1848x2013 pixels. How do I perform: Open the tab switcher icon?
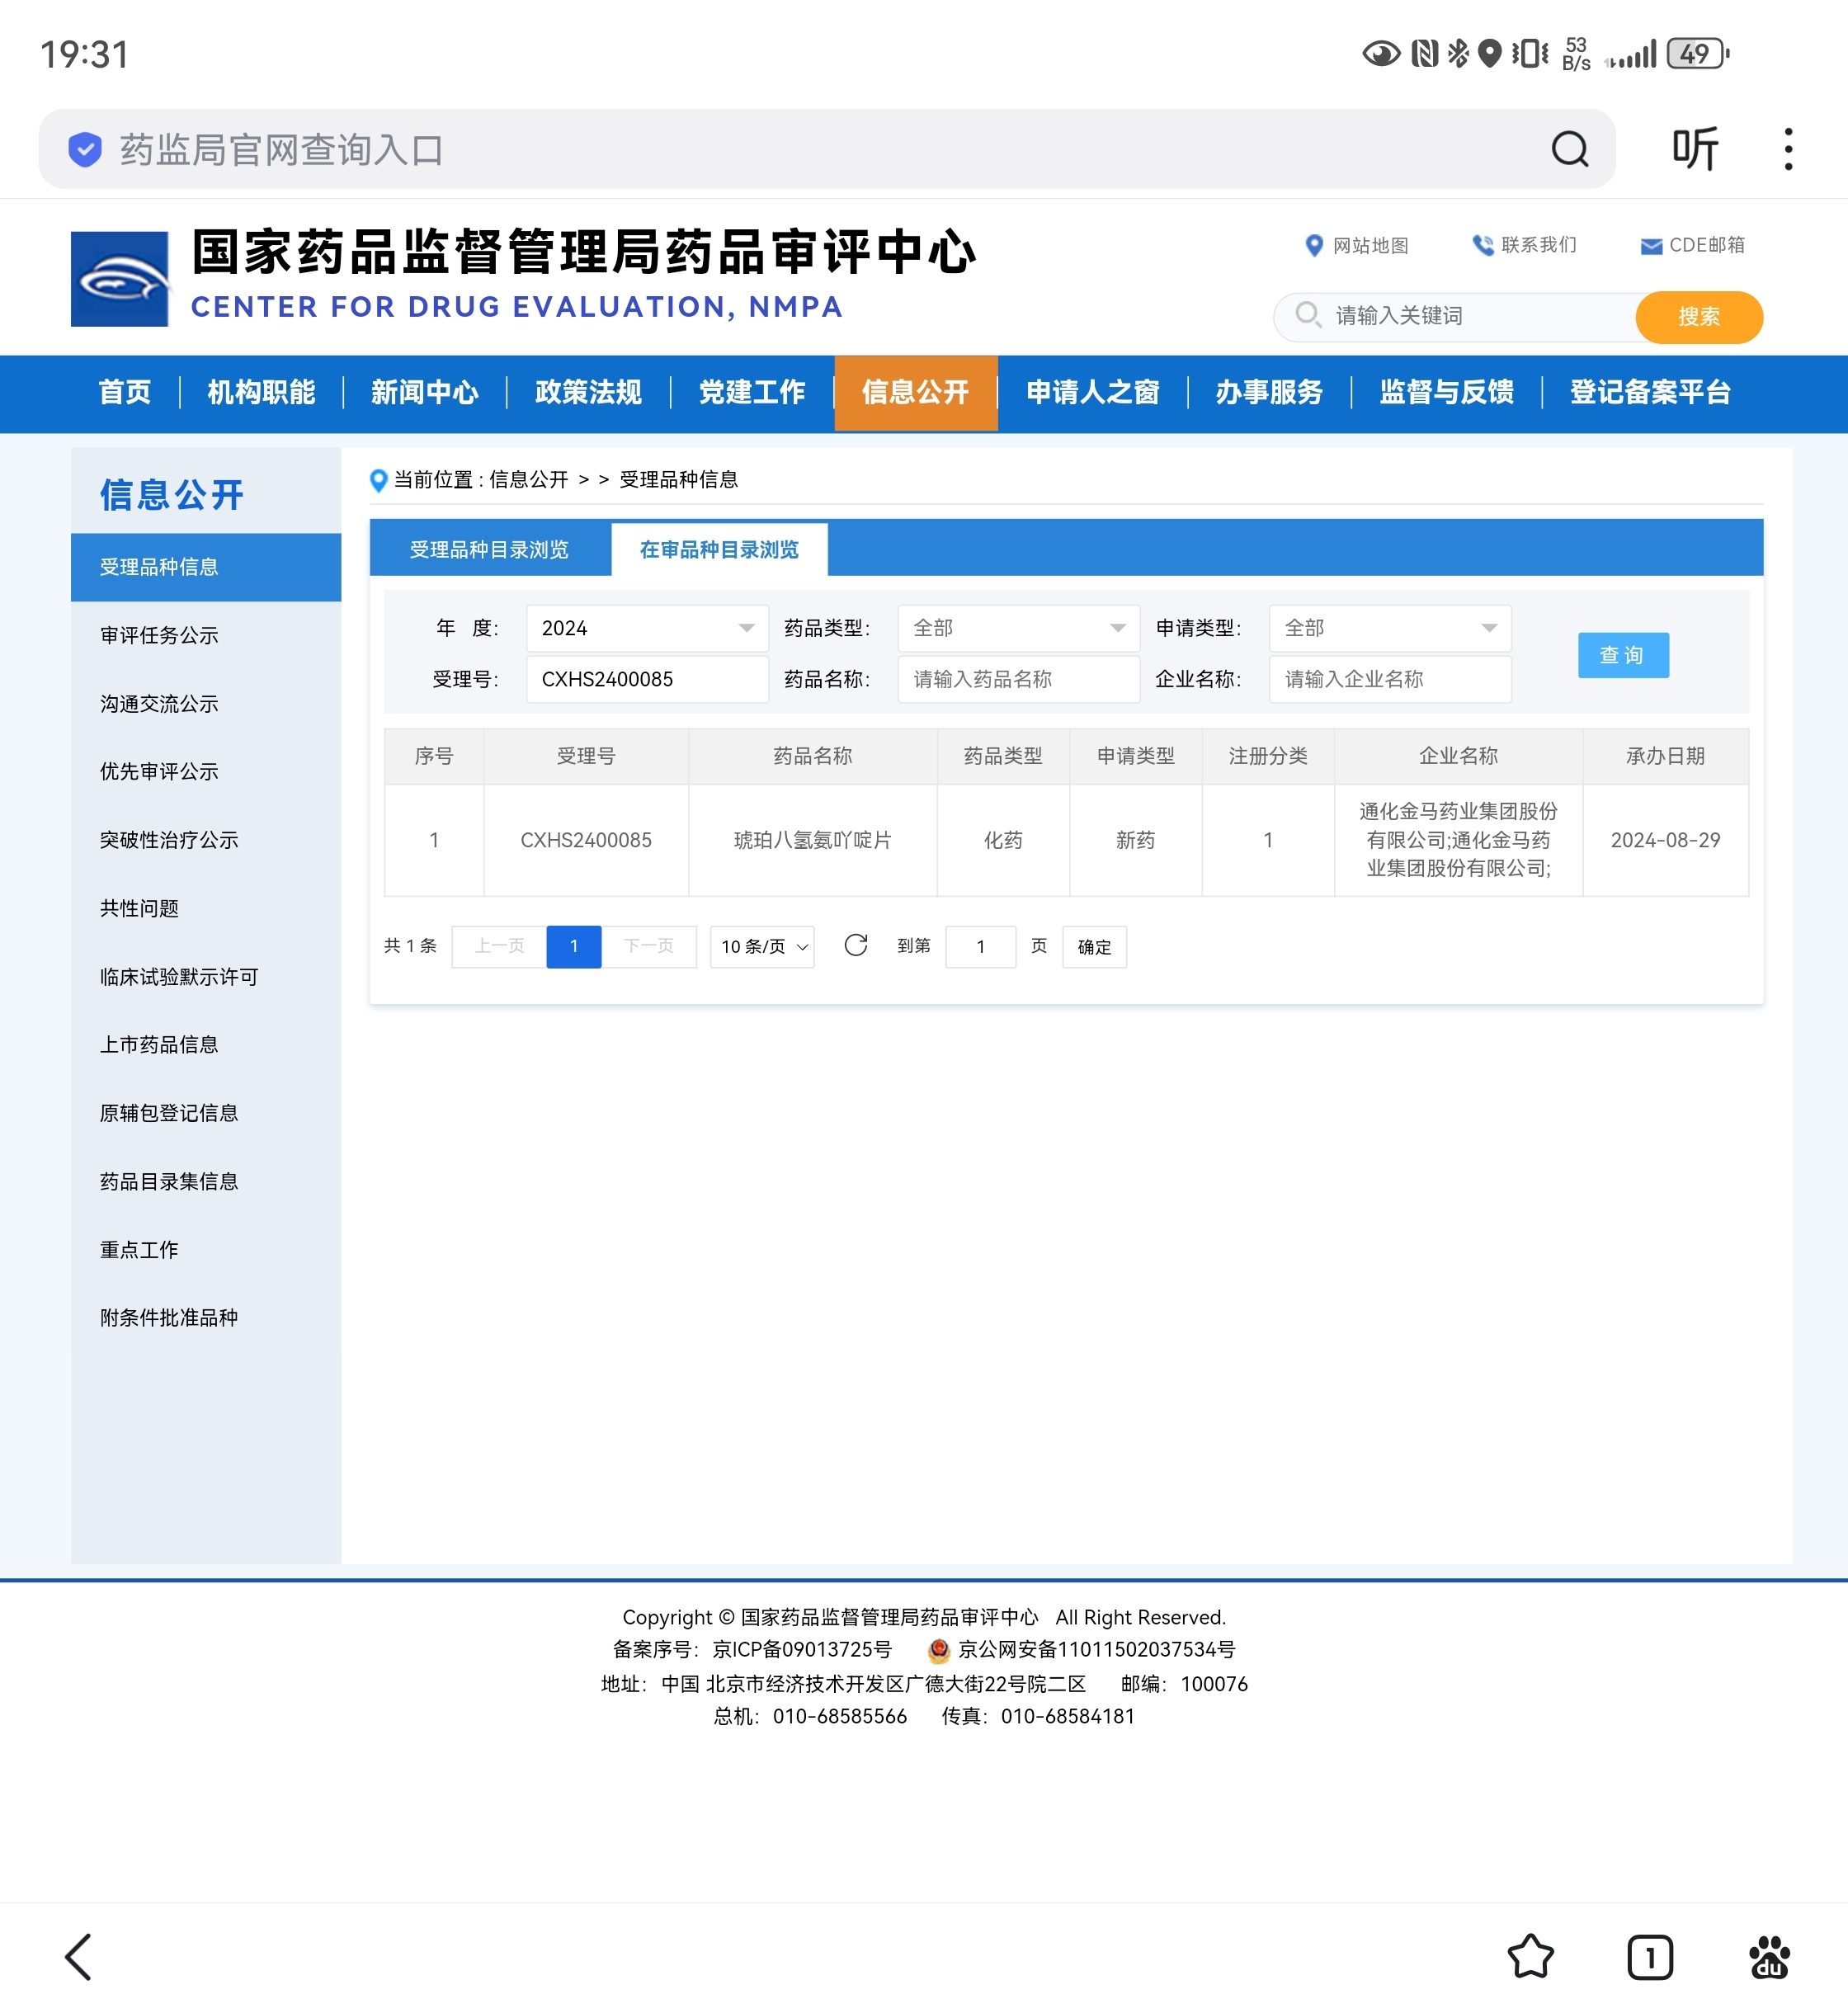point(1649,1957)
